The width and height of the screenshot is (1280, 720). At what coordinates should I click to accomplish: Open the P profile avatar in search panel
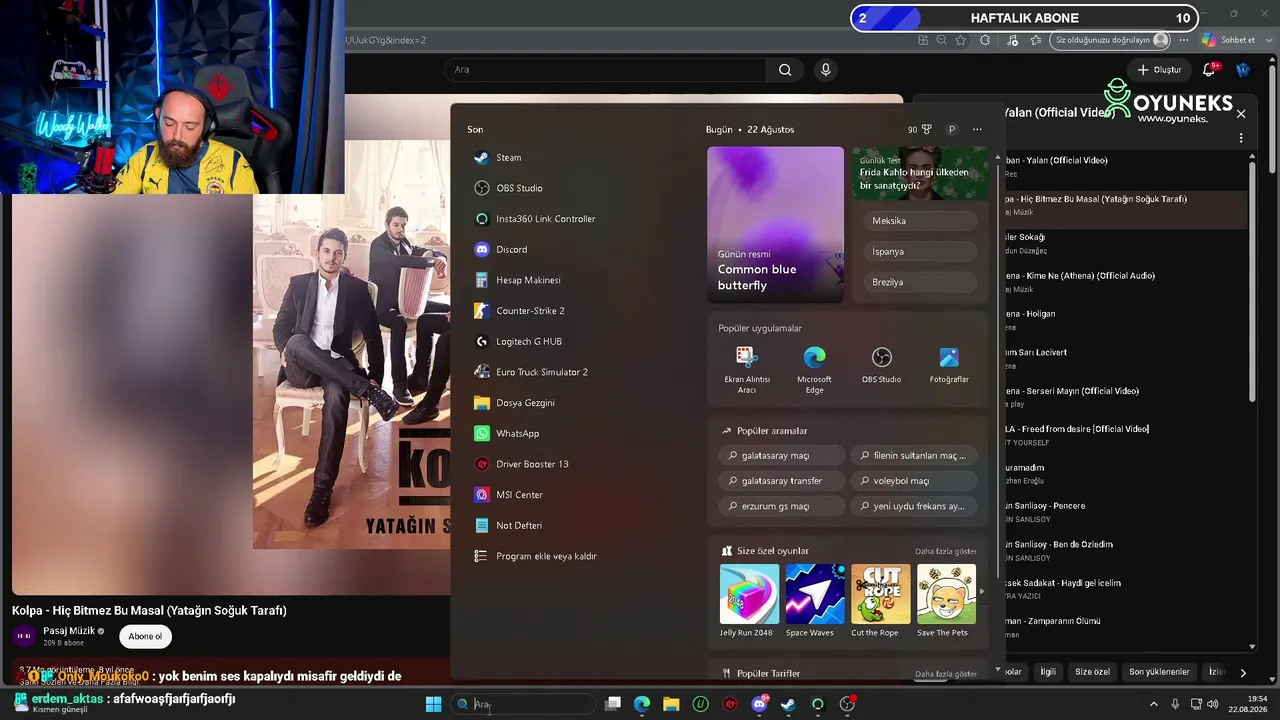click(x=952, y=130)
